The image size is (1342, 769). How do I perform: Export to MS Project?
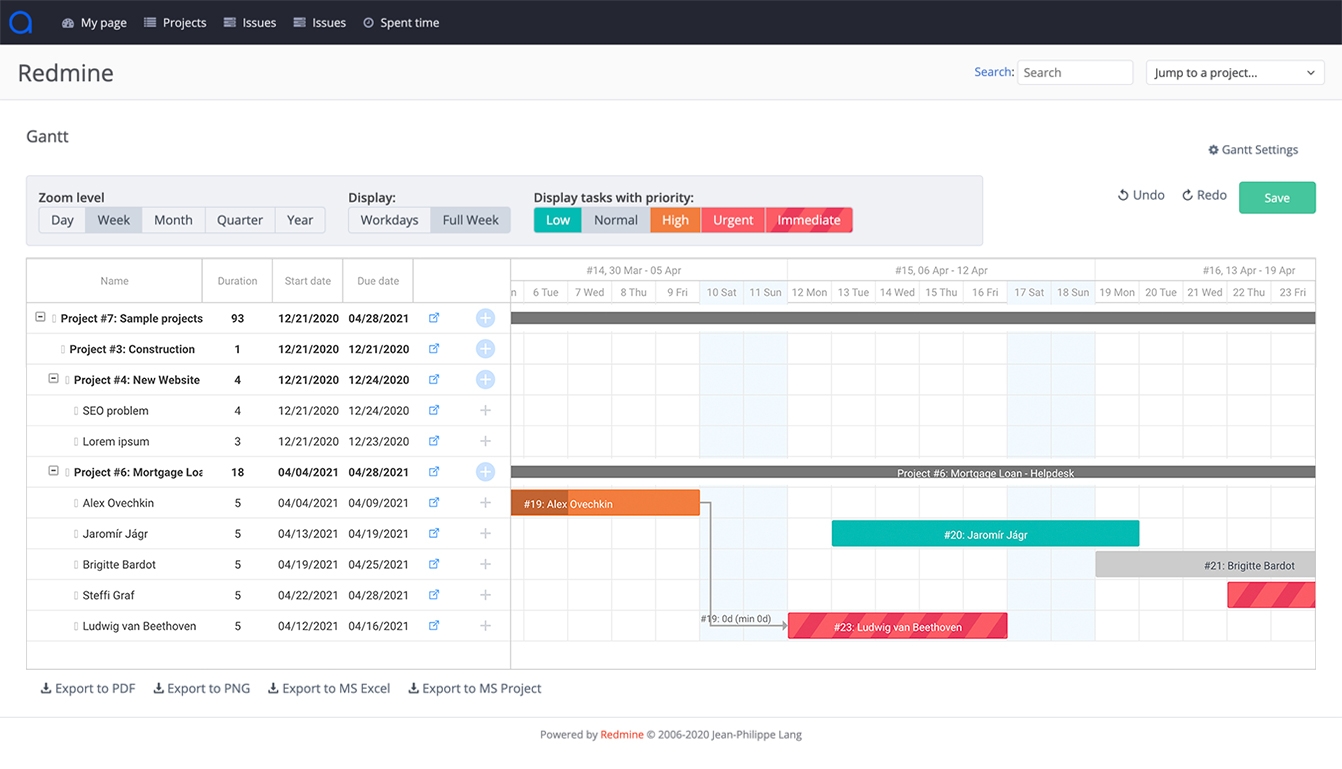pos(474,688)
